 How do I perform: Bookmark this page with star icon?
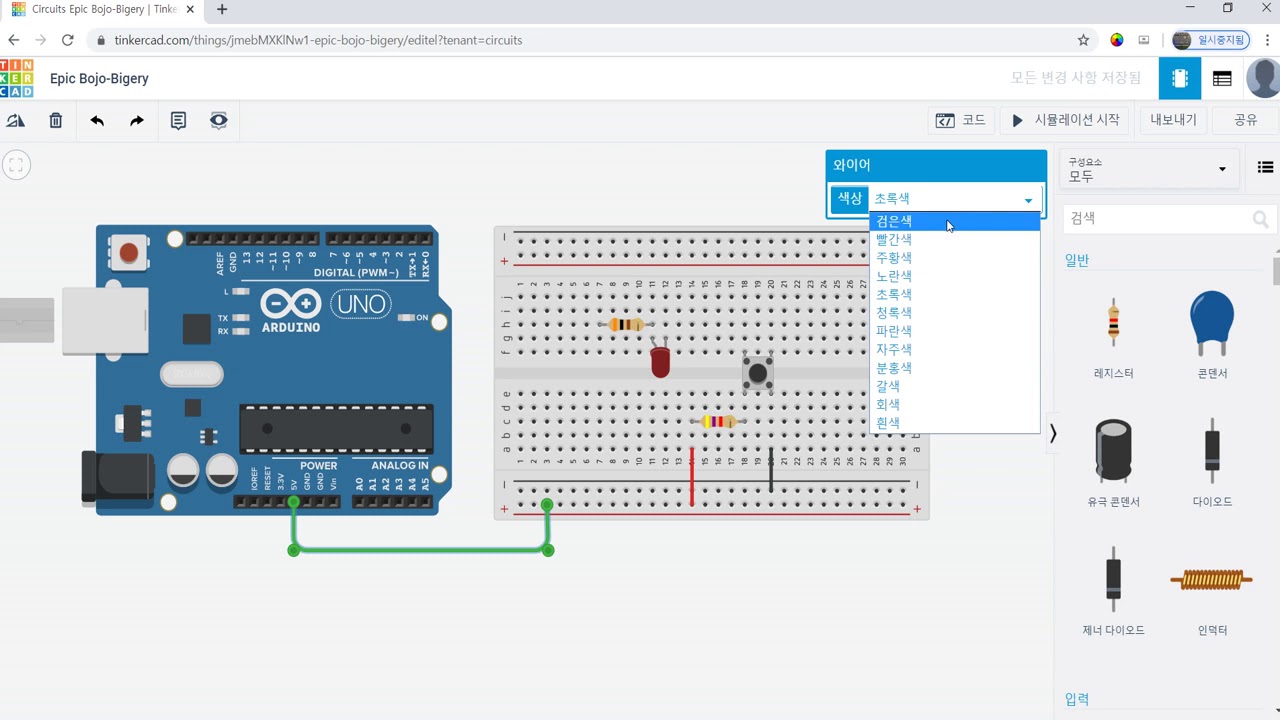(x=1083, y=40)
